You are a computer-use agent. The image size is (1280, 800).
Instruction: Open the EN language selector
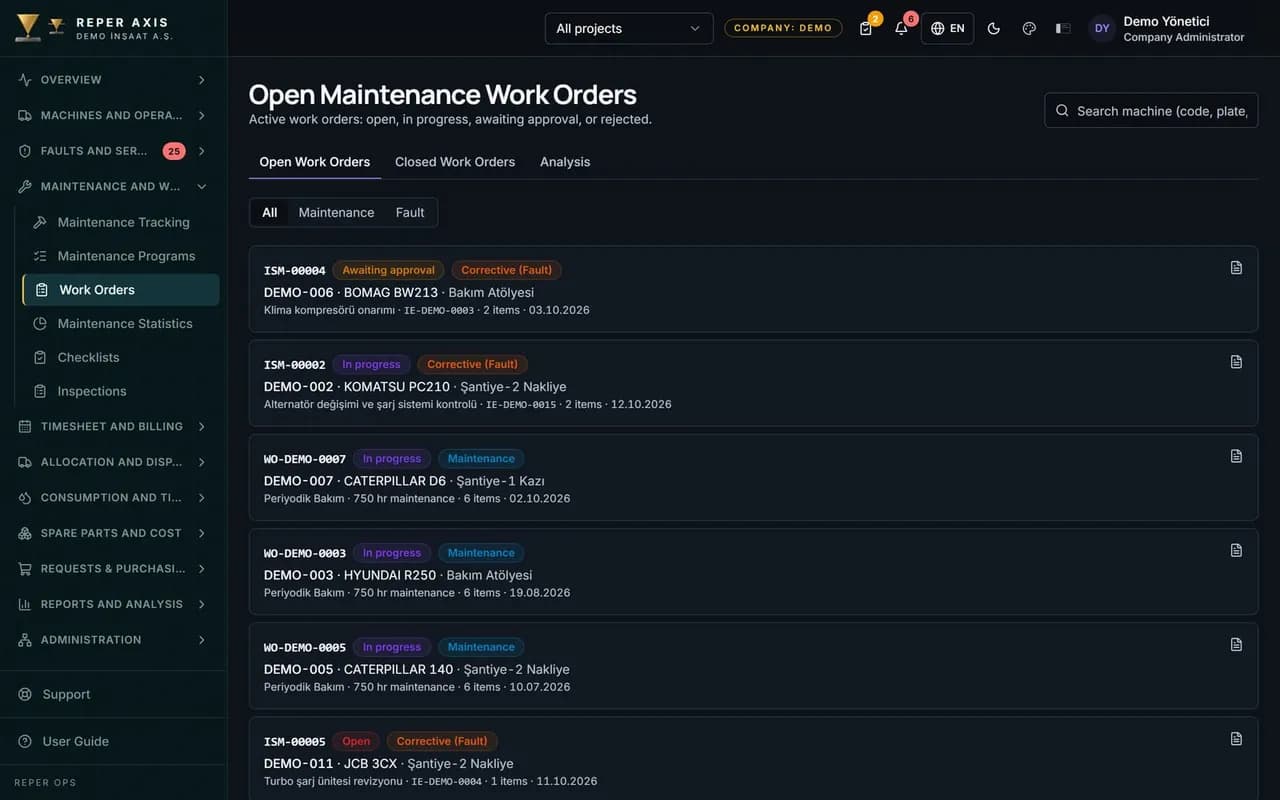point(947,28)
